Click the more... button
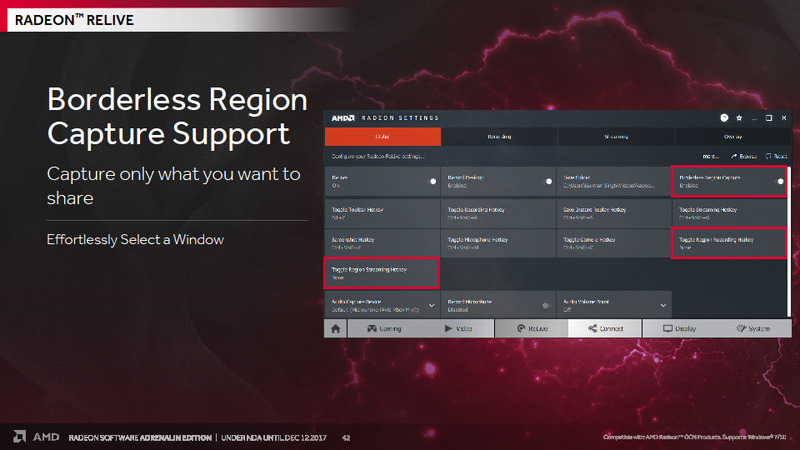 [x=711, y=157]
